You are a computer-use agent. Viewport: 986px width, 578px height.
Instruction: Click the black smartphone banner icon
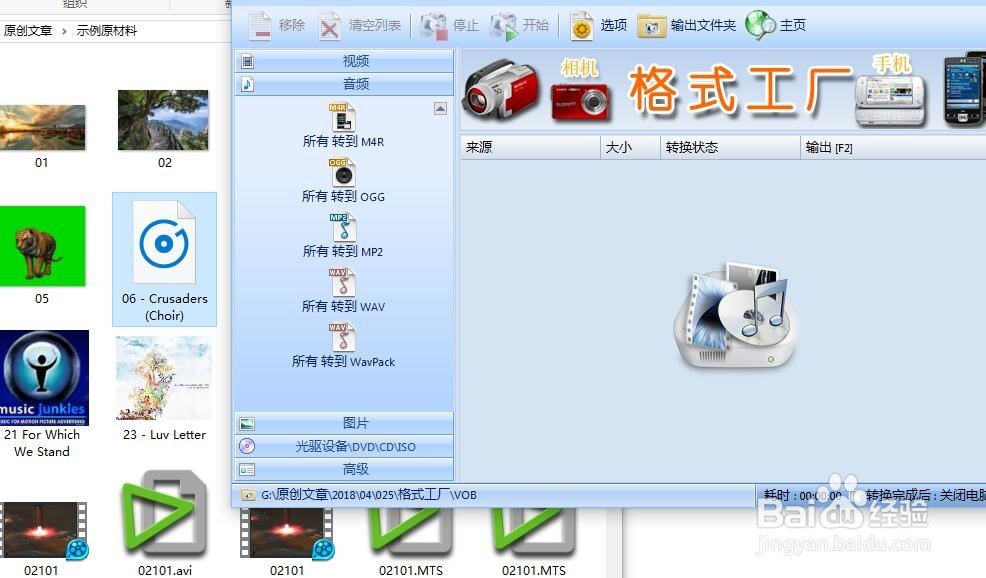tap(963, 90)
